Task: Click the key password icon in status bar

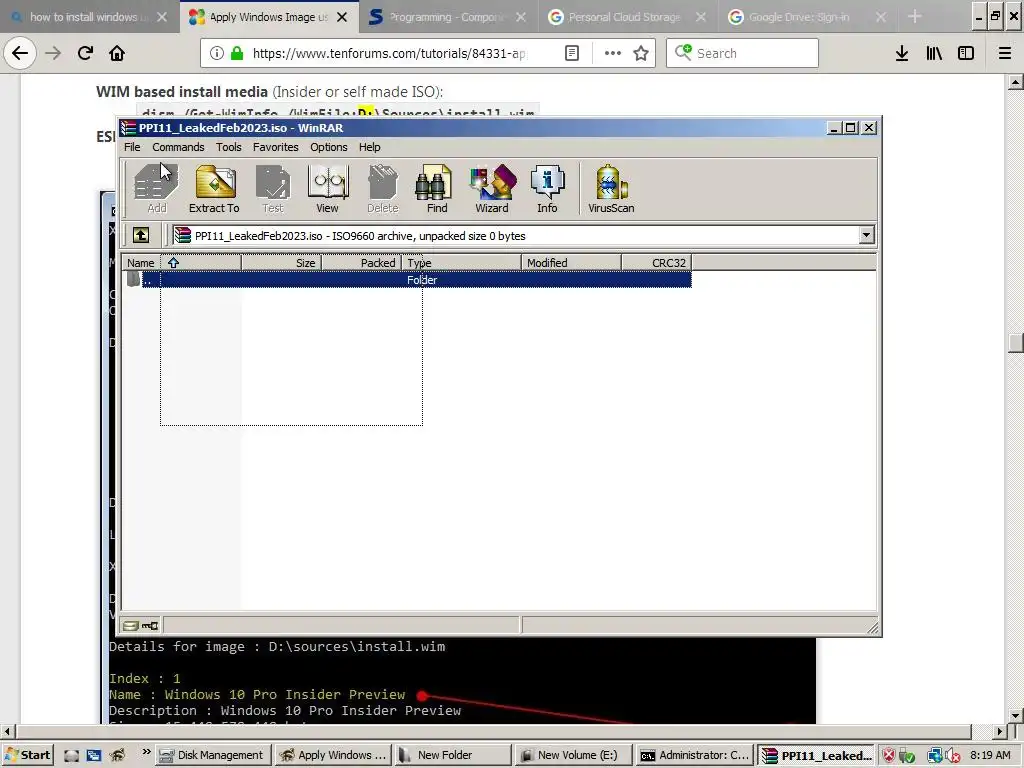Action: pos(150,626)
